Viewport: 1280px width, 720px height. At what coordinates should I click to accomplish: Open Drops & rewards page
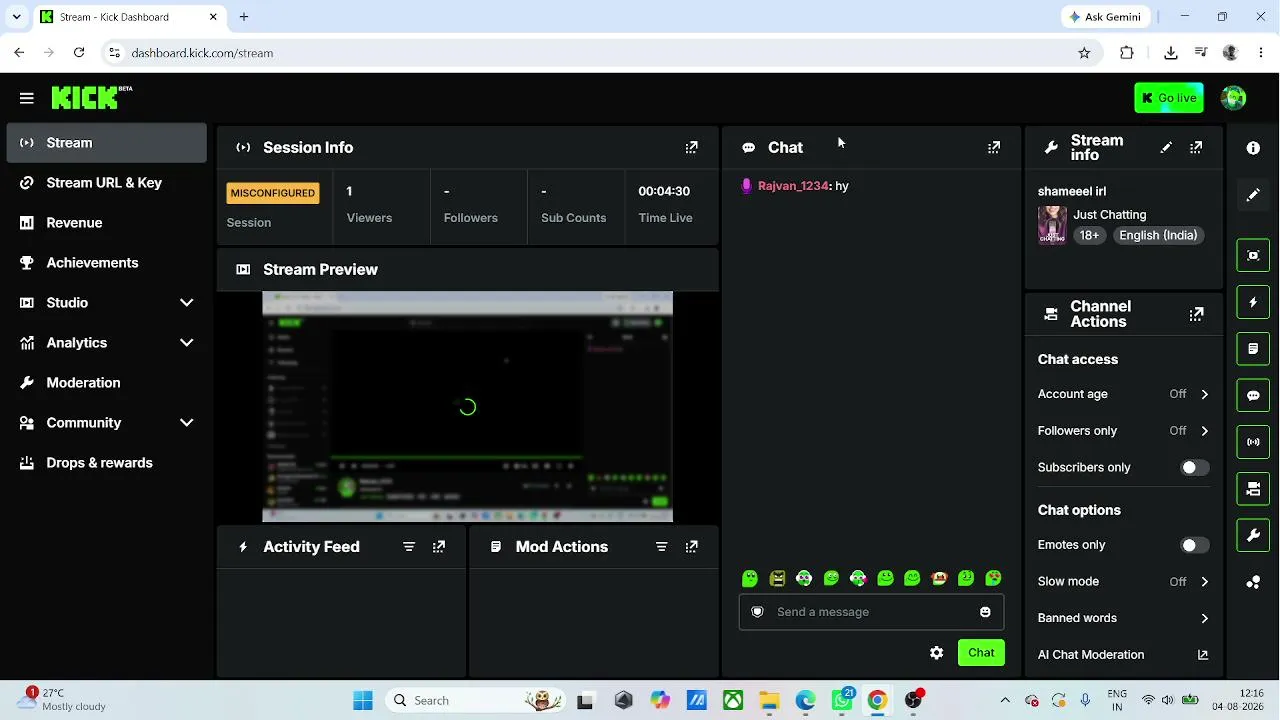pyautogui.click(x=106, y=463)
